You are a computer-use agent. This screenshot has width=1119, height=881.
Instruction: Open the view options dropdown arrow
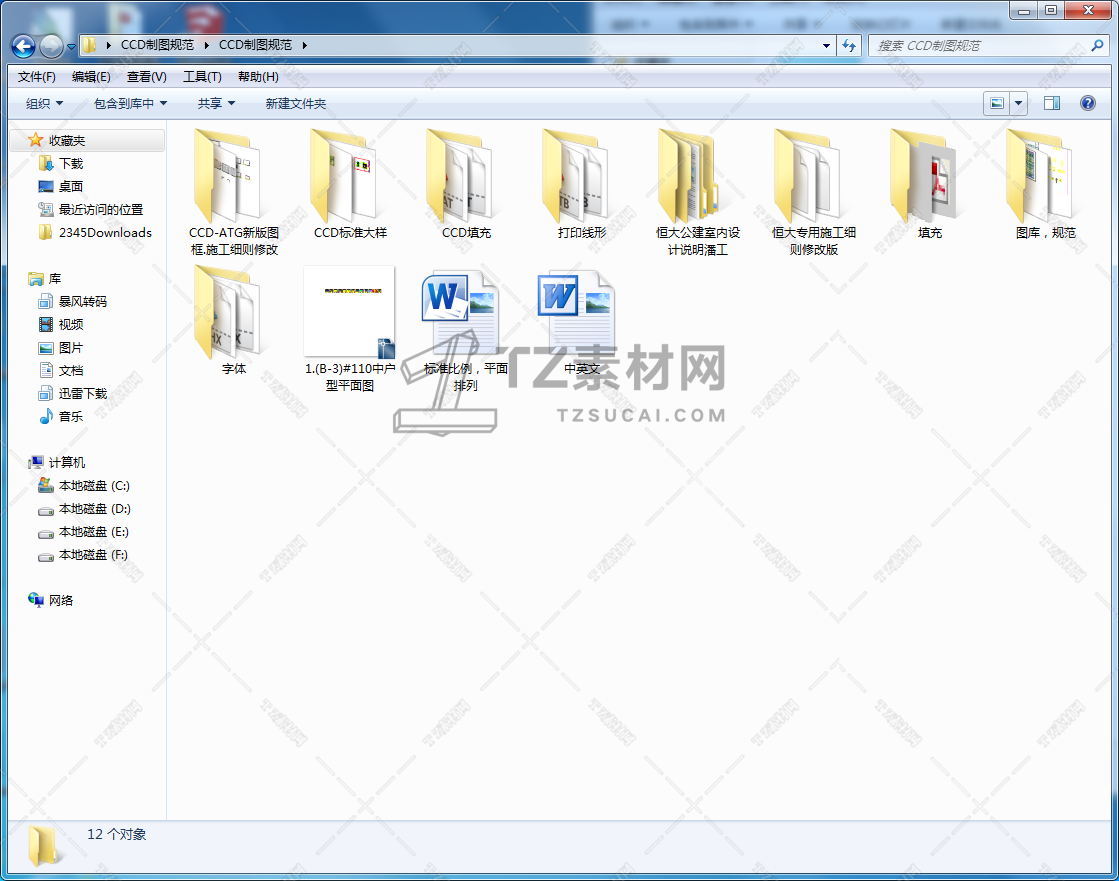1018,103
